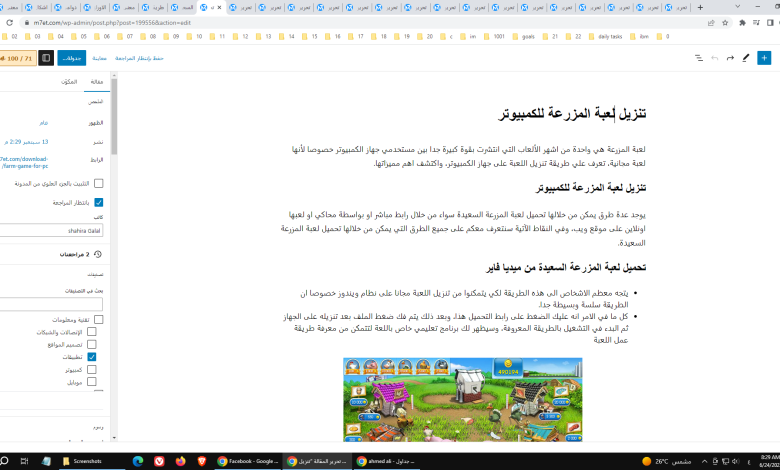Check the كمبيوتر category checkbox
Screen dimensions: 780x470
pos(92,370)
